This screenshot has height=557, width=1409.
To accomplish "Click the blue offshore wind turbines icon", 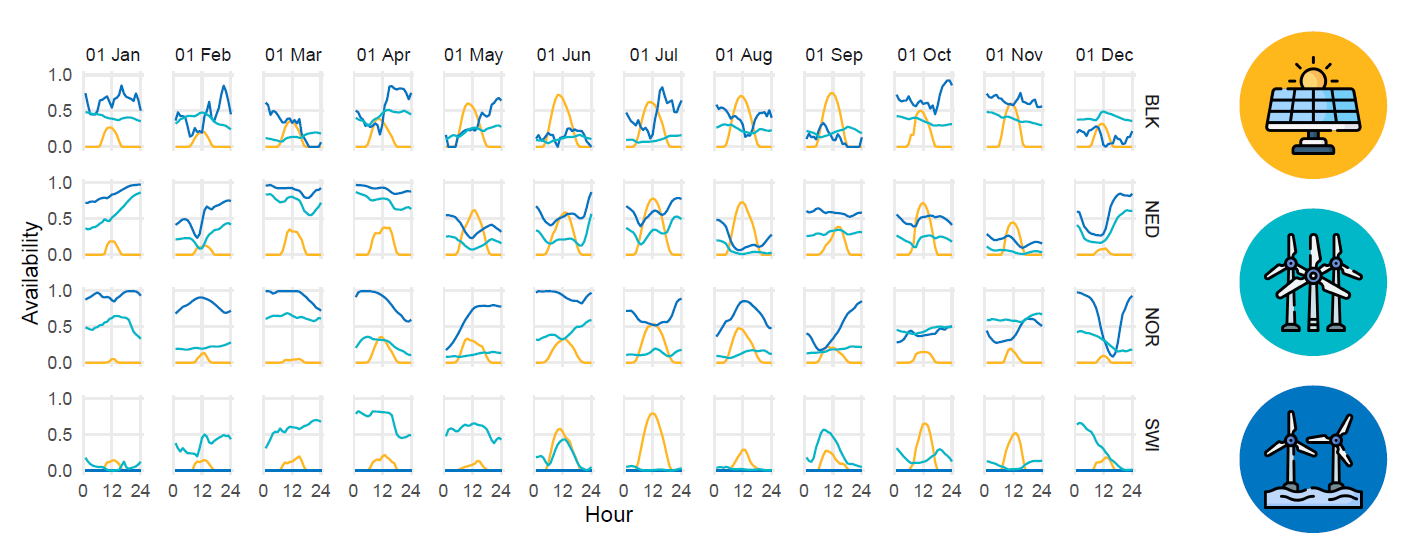I will pos(1313,459).
